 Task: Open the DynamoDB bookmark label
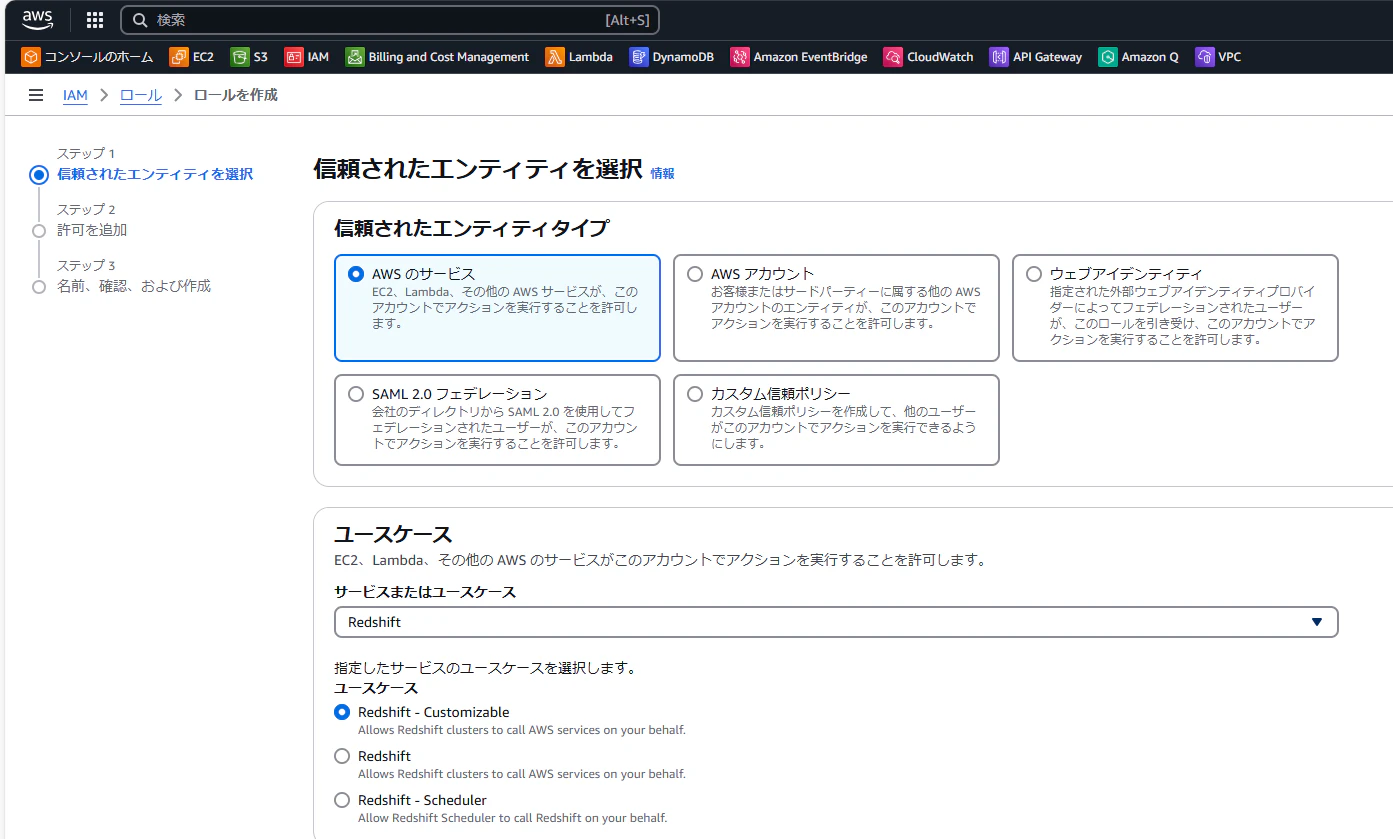click(x=683, y=57)
